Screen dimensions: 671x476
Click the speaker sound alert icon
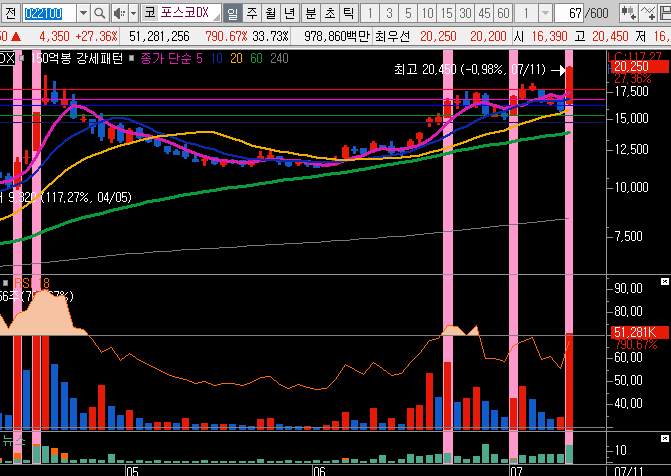tap(119, 13)
